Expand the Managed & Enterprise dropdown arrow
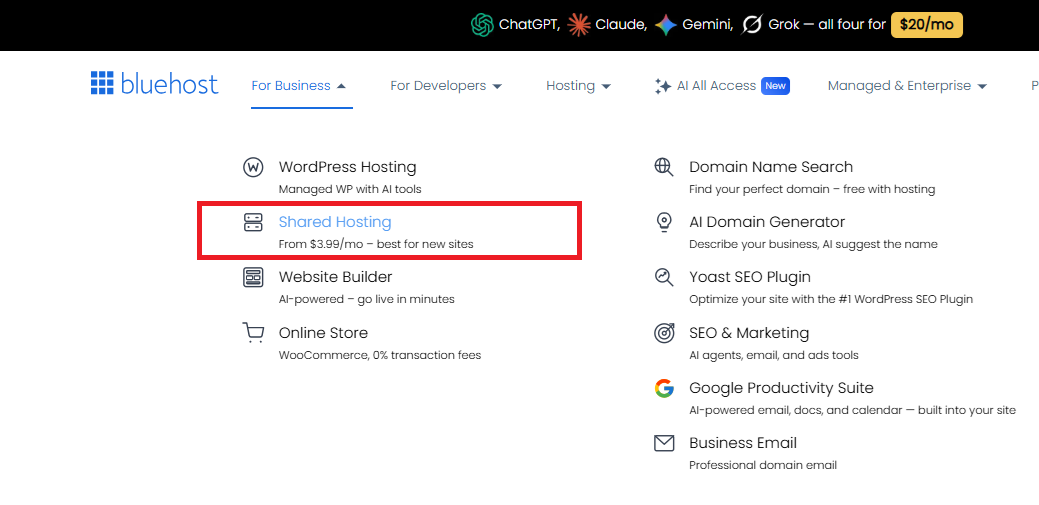 982,86
